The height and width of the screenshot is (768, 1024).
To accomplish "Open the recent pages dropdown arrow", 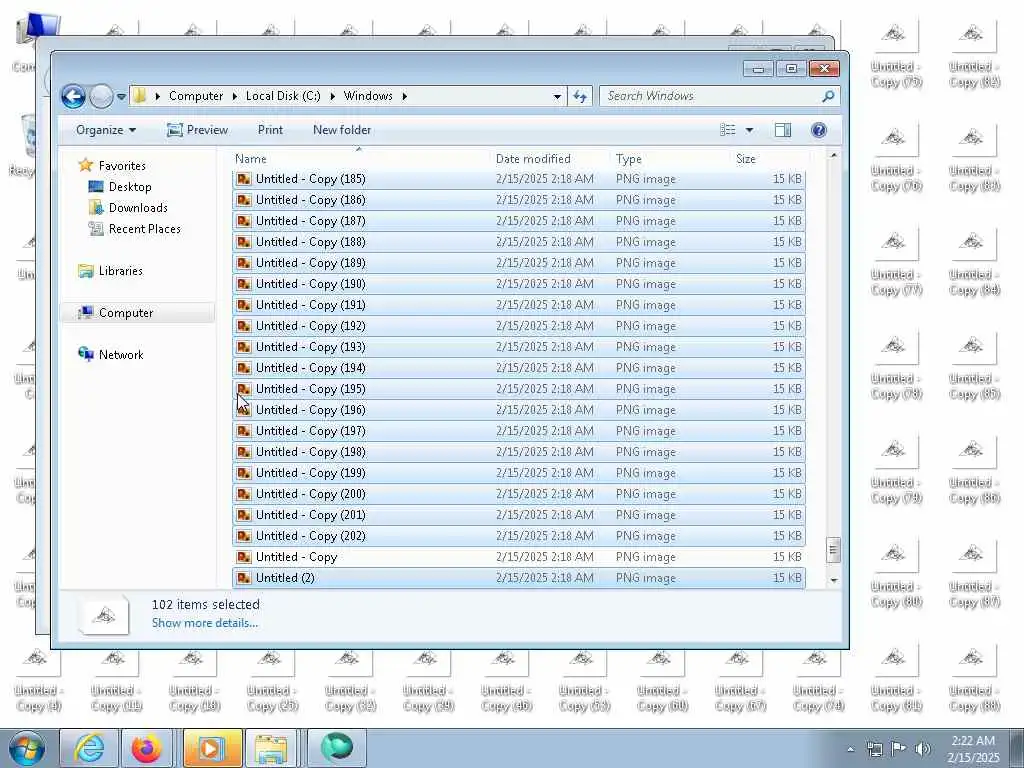I will point(121,97).
